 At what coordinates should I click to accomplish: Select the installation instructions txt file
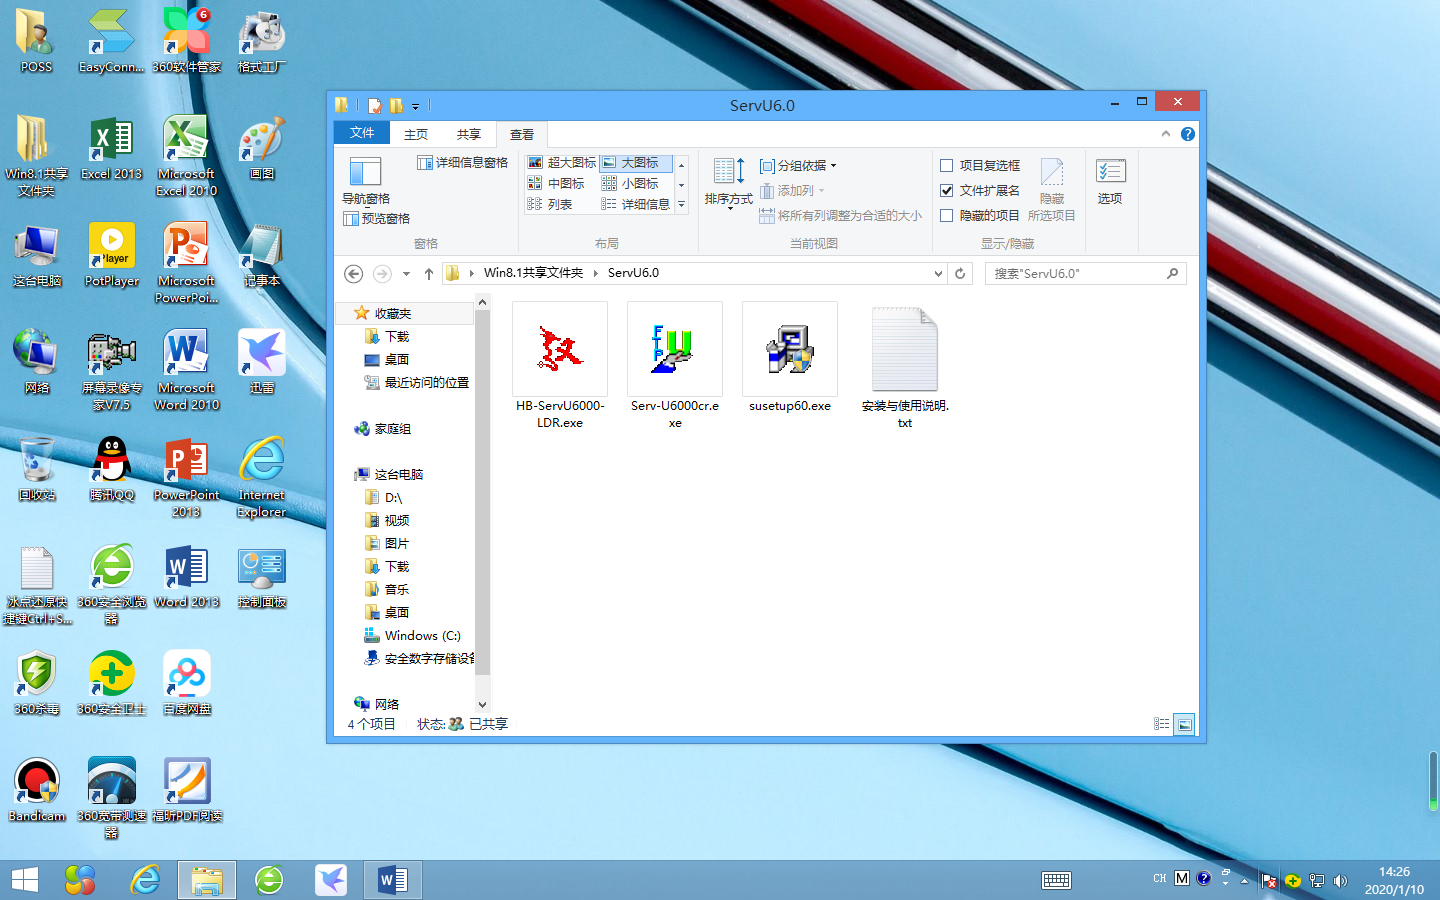coord(905,366)
